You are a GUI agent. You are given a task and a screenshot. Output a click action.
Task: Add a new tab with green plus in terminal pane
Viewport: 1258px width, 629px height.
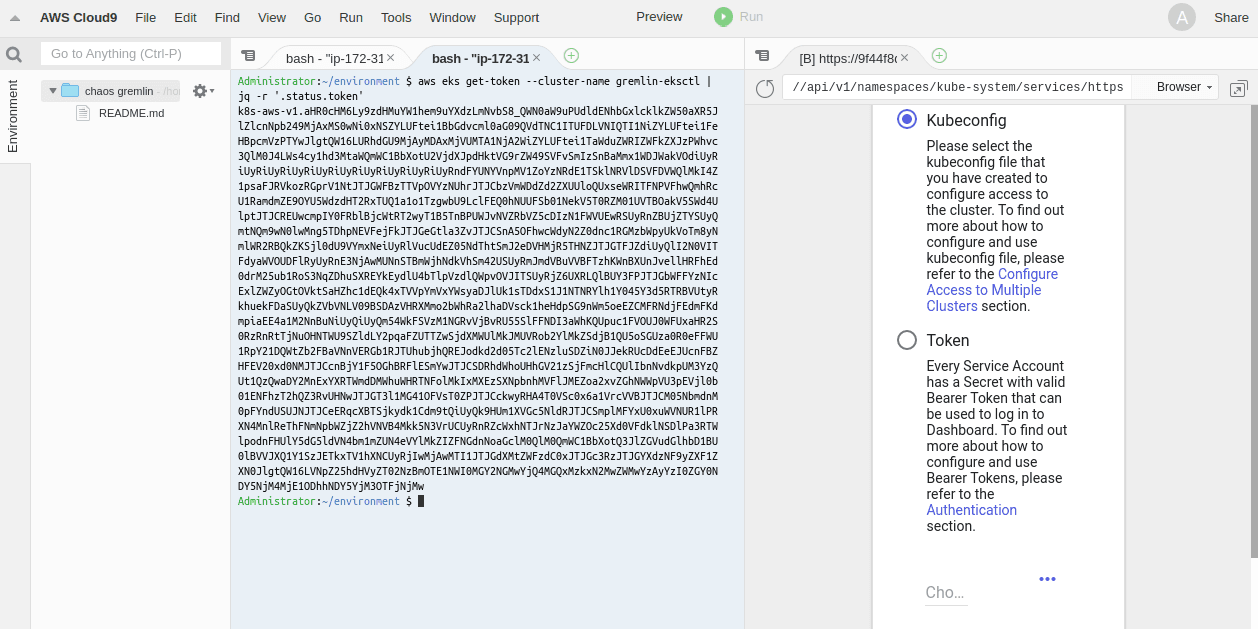pos(571,56)
